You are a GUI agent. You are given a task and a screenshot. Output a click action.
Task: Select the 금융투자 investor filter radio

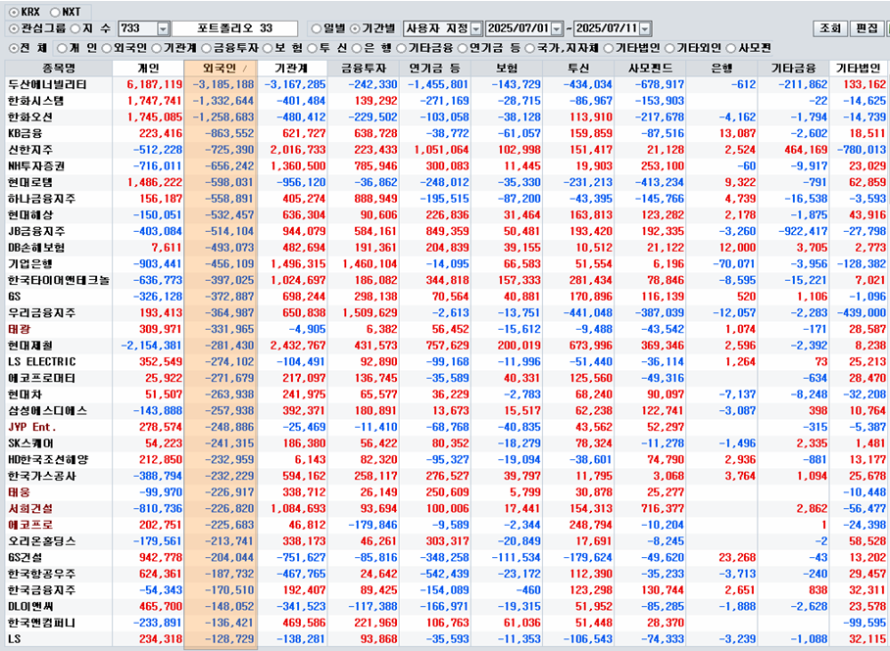(206, 47)
